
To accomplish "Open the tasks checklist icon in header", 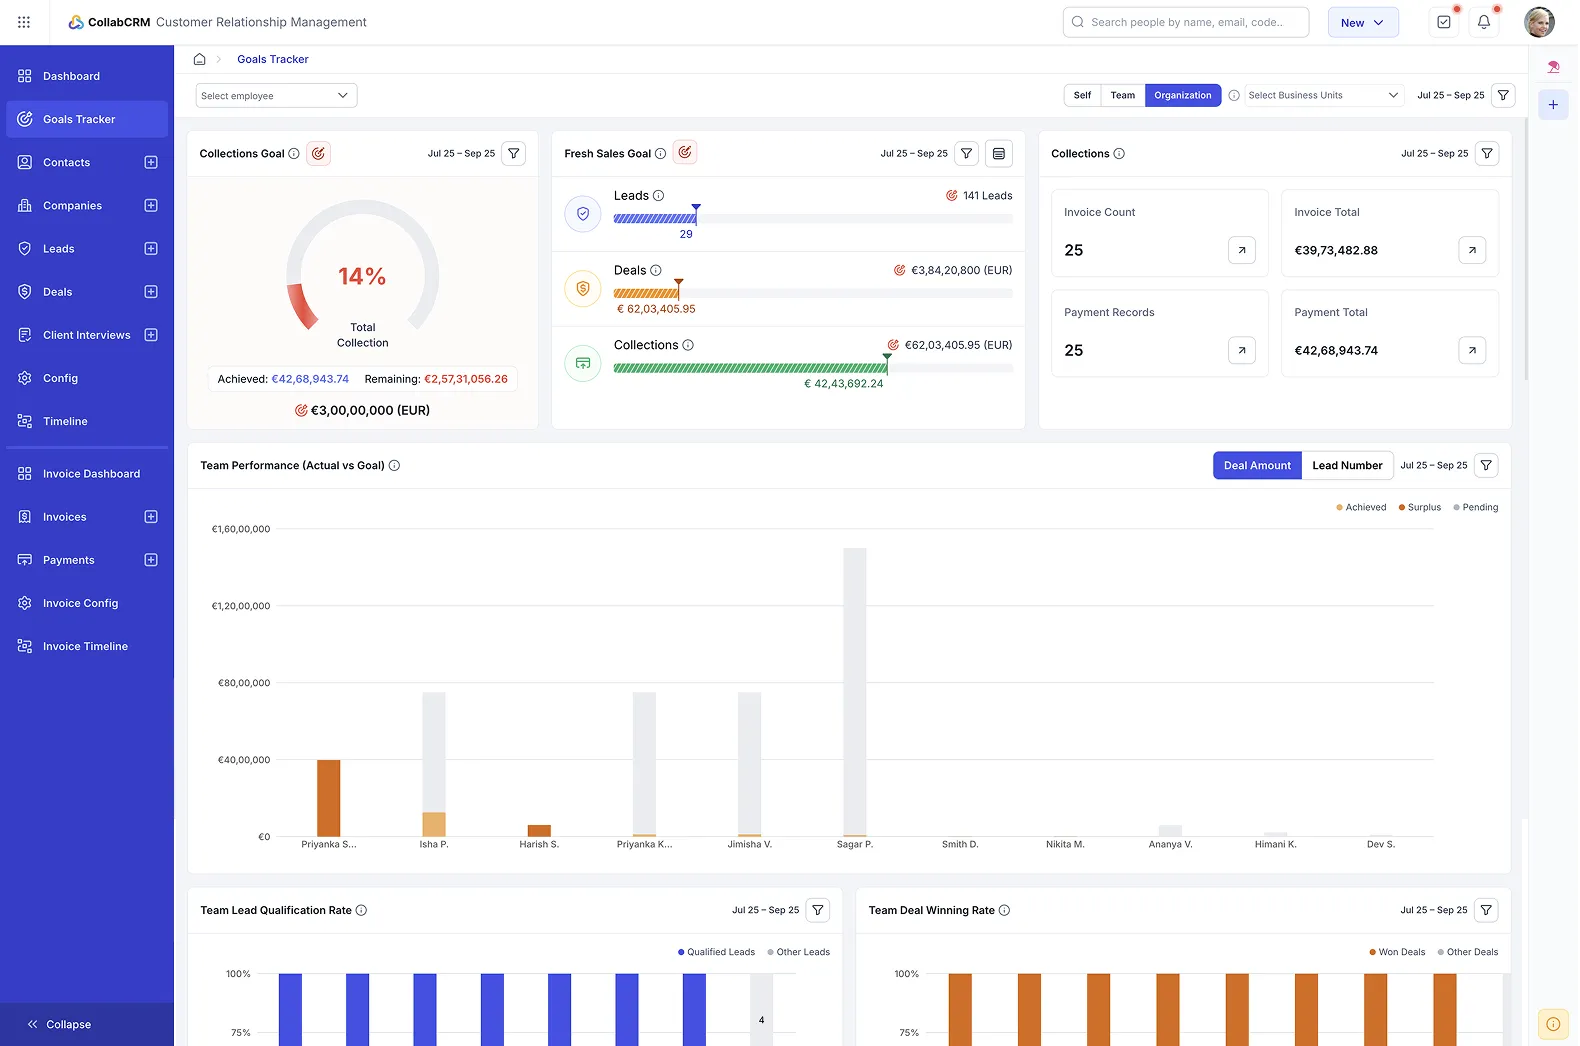I will tap(1444, 22).
